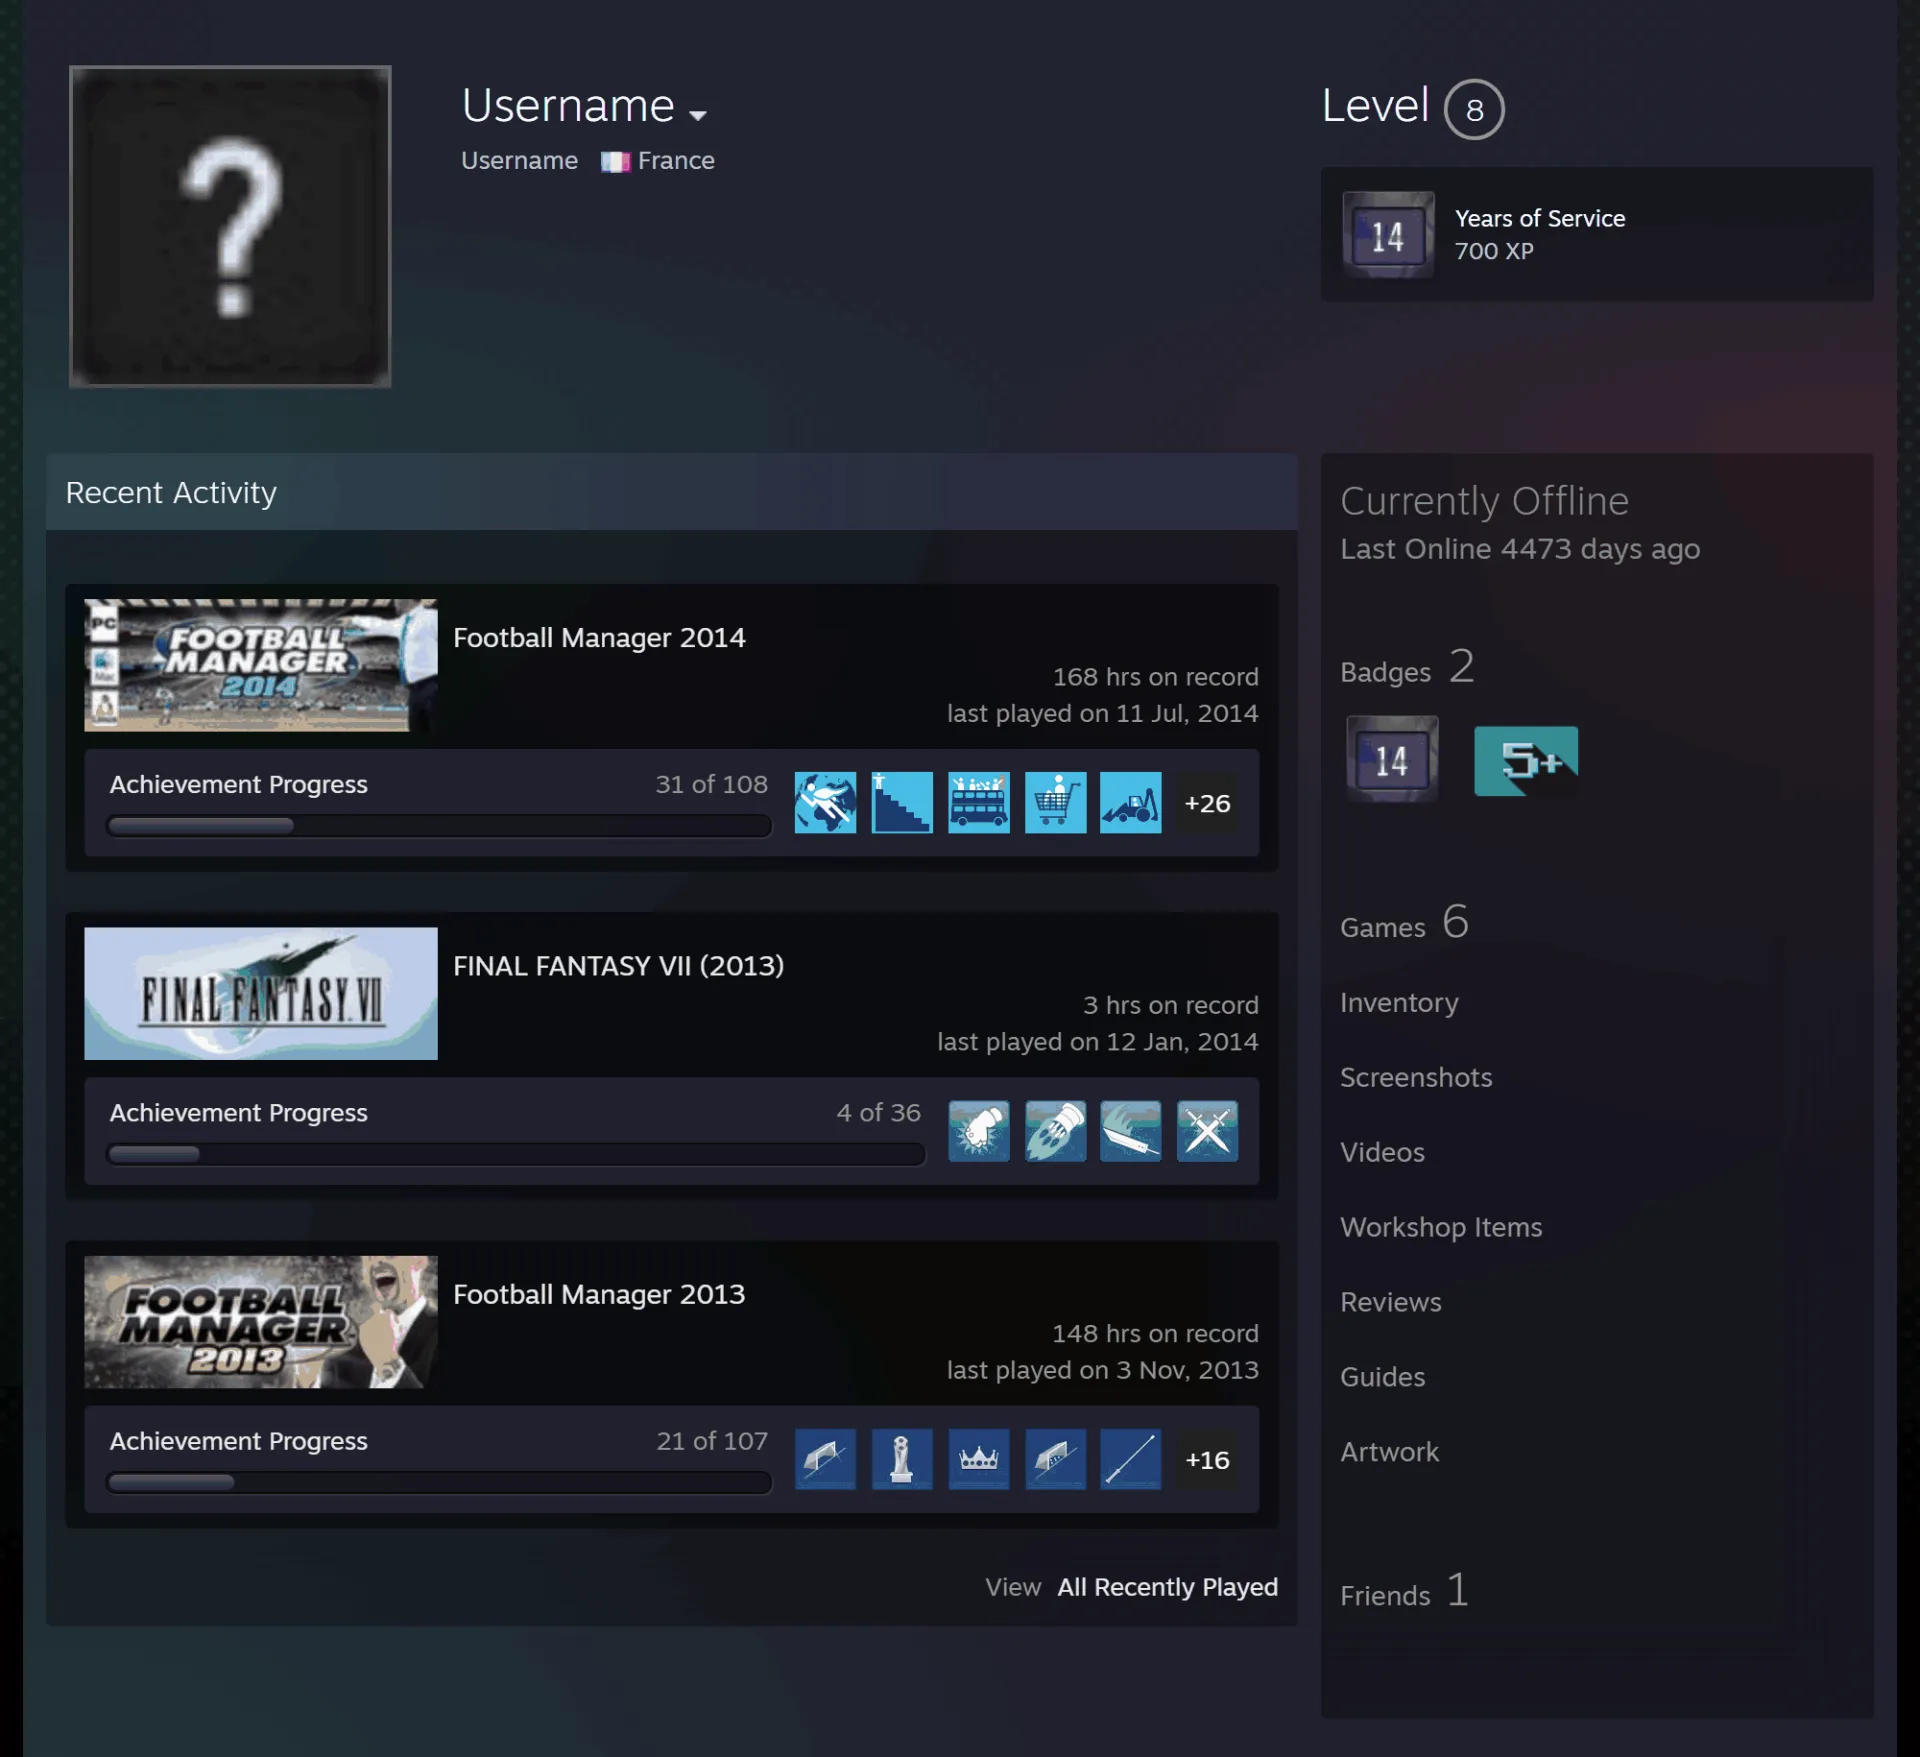1920x1757 pixels.
Task: Open the profile avatar image
Action: coord(230,226)
